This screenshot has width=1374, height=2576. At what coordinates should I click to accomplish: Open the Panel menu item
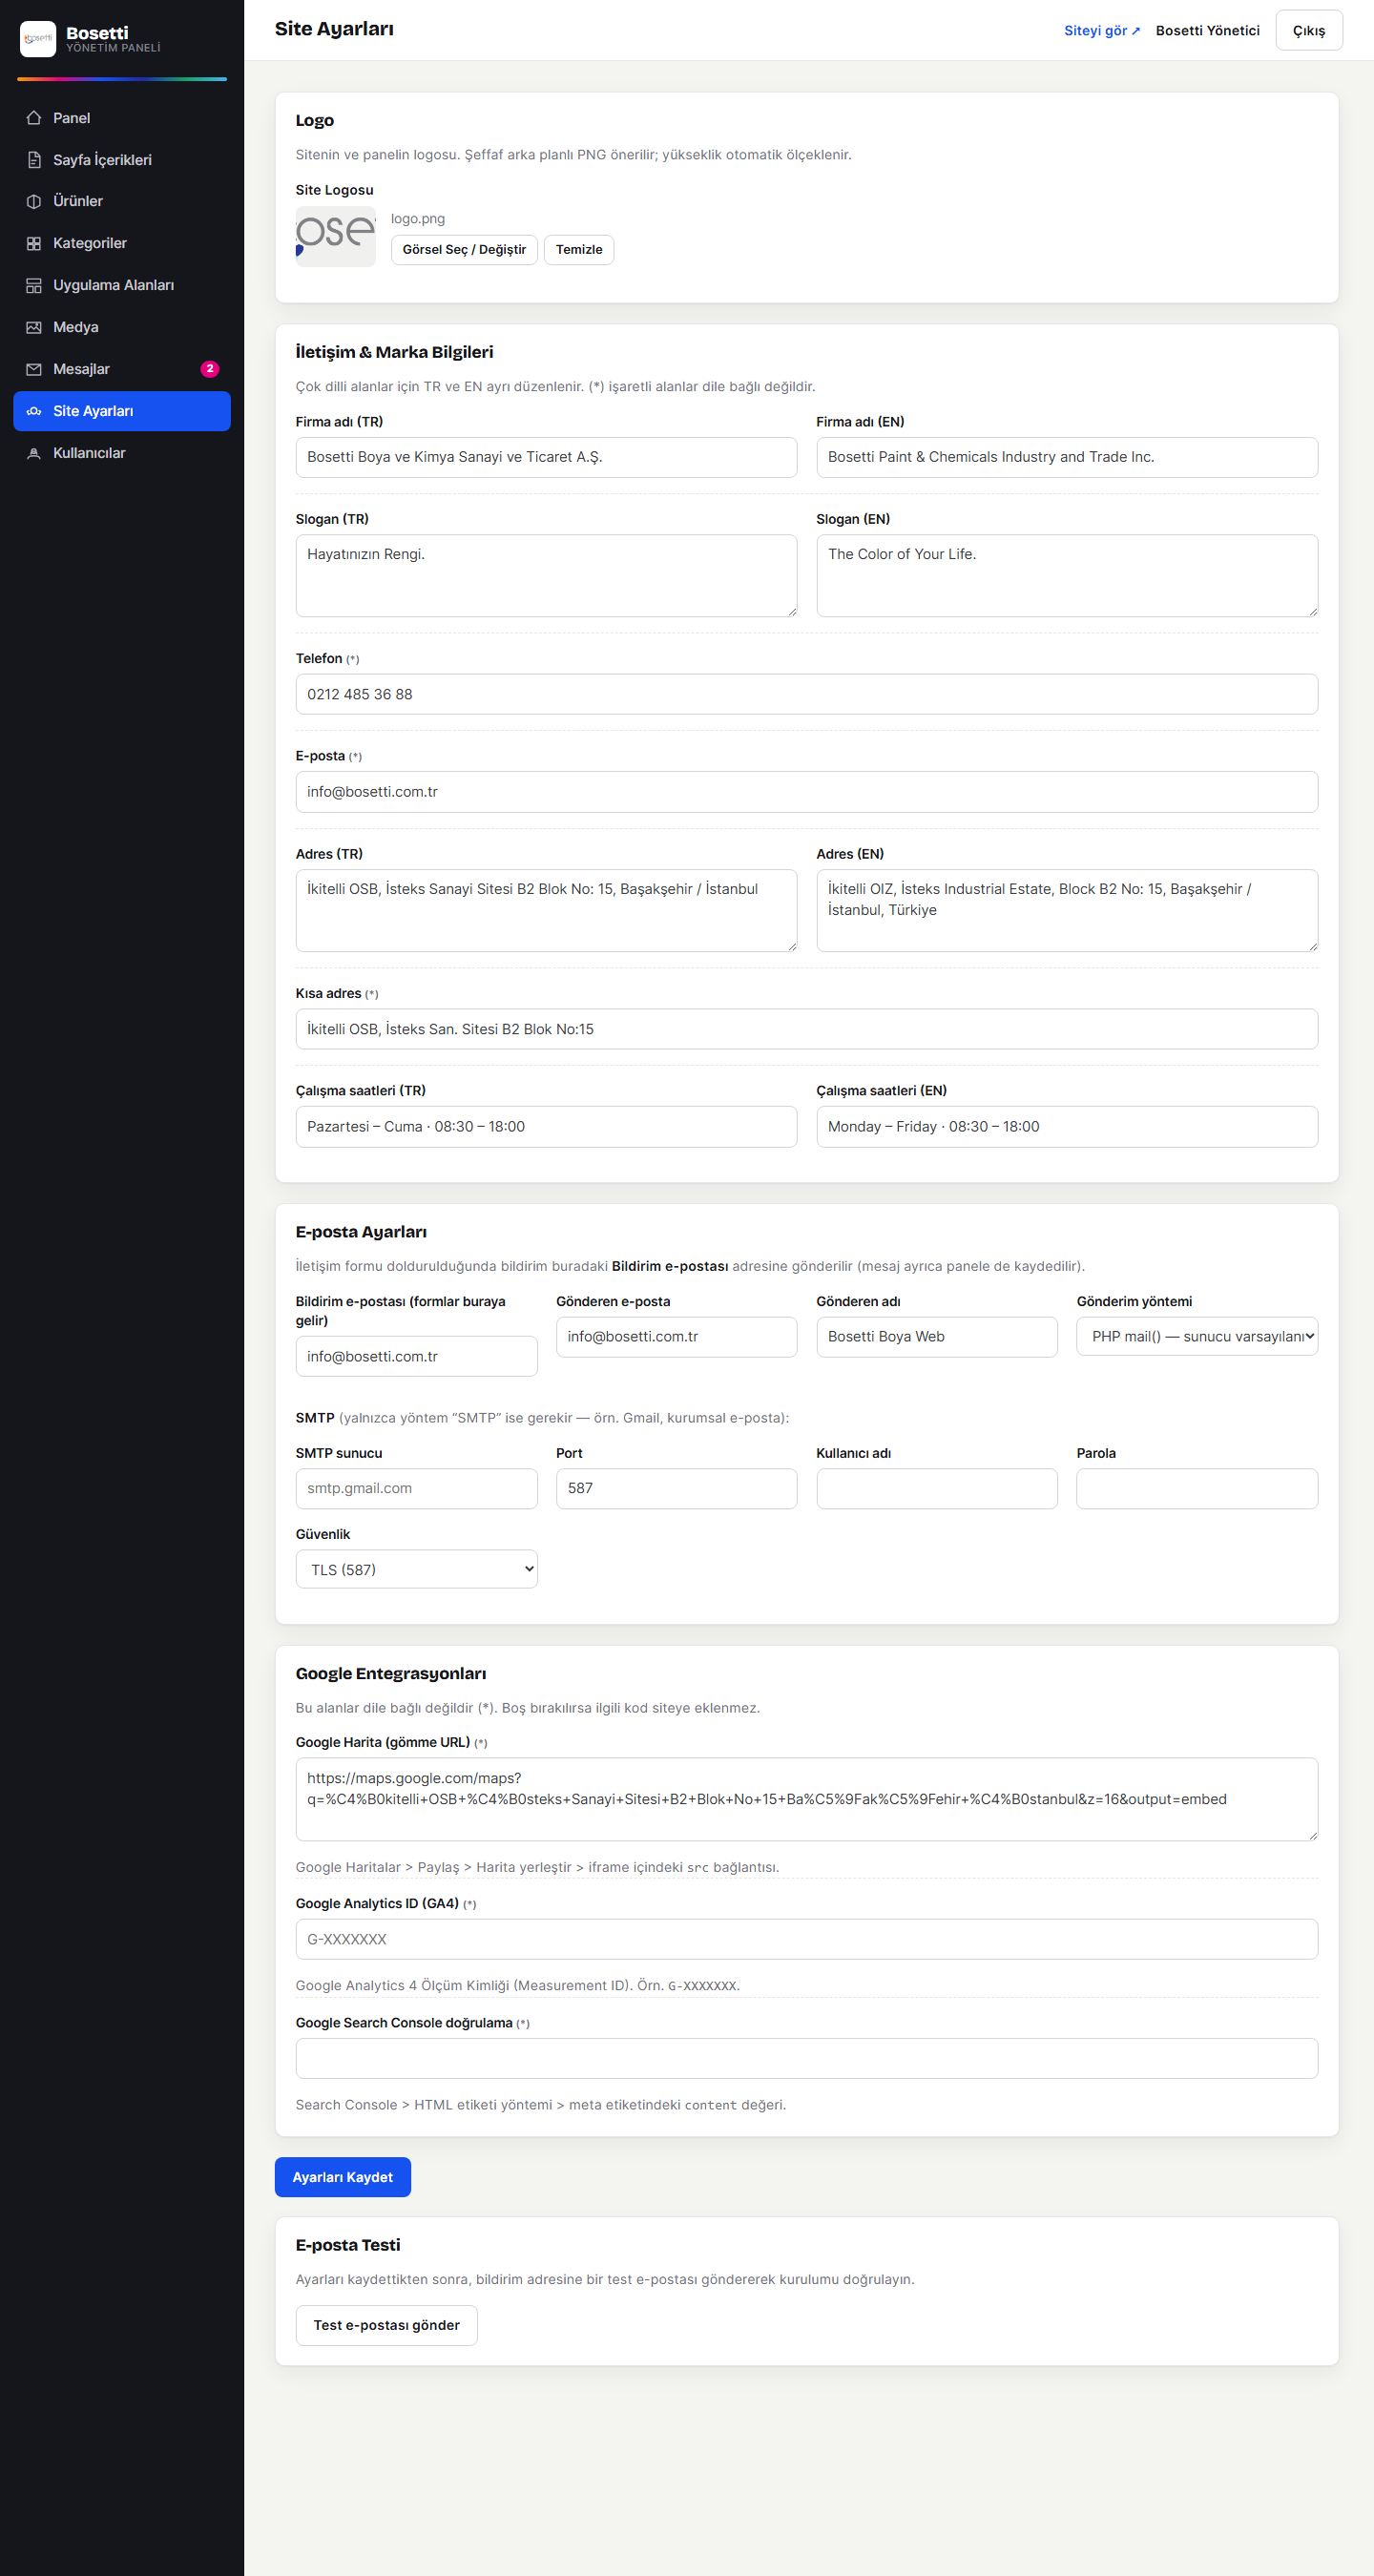122,118
